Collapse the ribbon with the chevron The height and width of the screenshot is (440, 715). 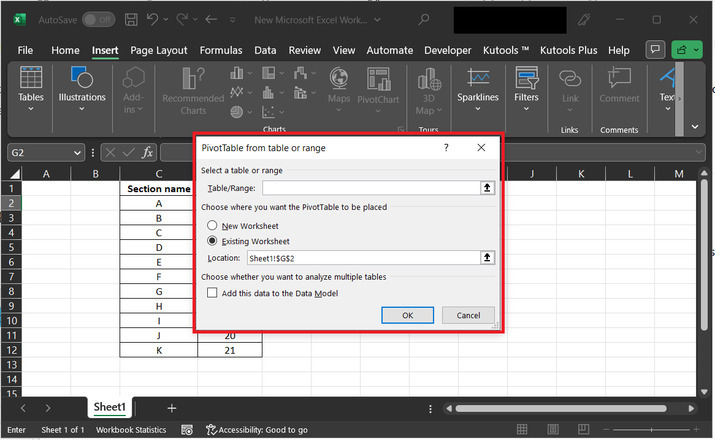(x=695, y=127)
